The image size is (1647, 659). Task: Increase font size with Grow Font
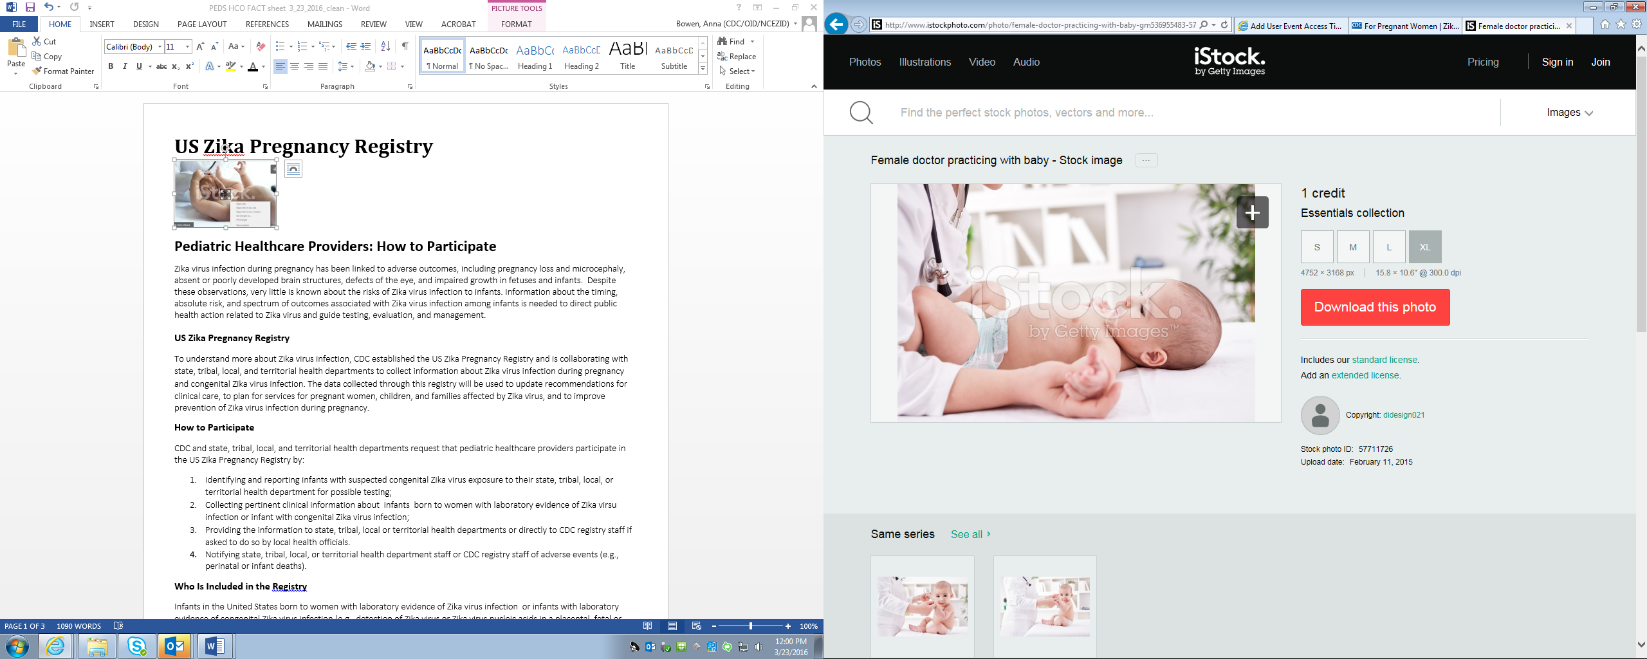pos(200,46)
